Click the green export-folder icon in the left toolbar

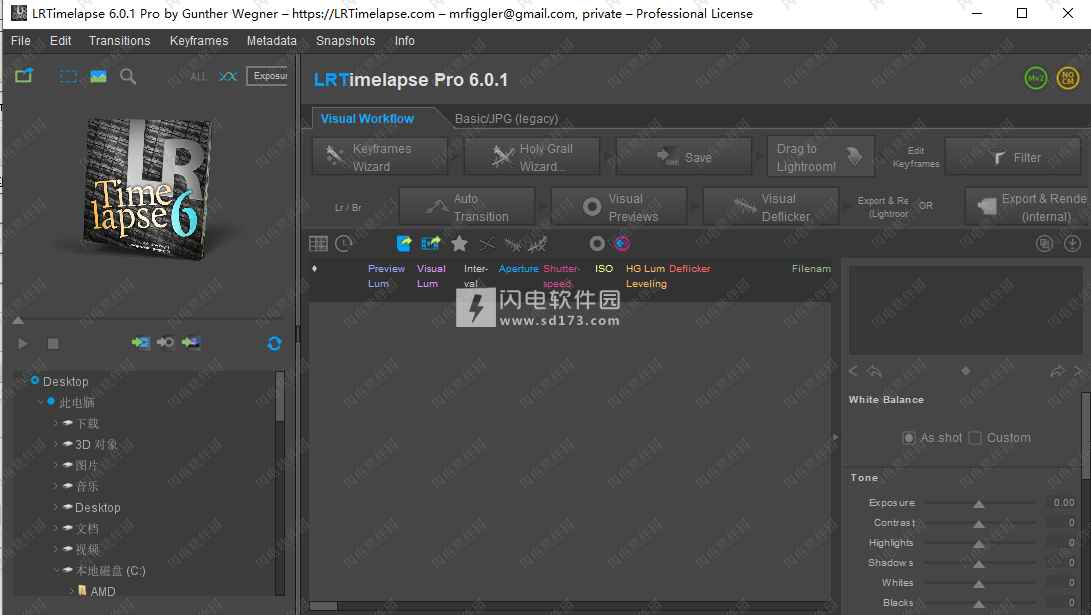24,76
